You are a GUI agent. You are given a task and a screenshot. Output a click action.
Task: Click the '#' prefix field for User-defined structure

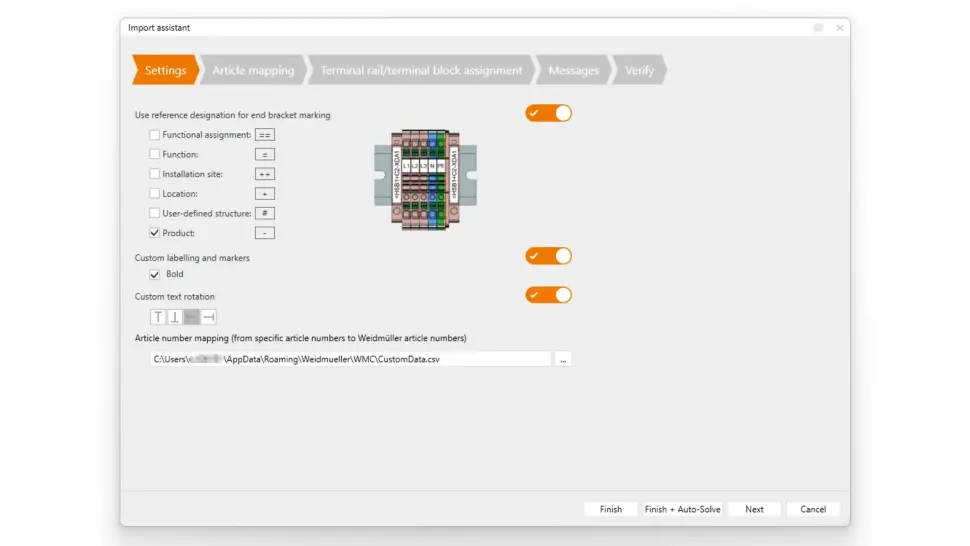(x=264, y=213)
